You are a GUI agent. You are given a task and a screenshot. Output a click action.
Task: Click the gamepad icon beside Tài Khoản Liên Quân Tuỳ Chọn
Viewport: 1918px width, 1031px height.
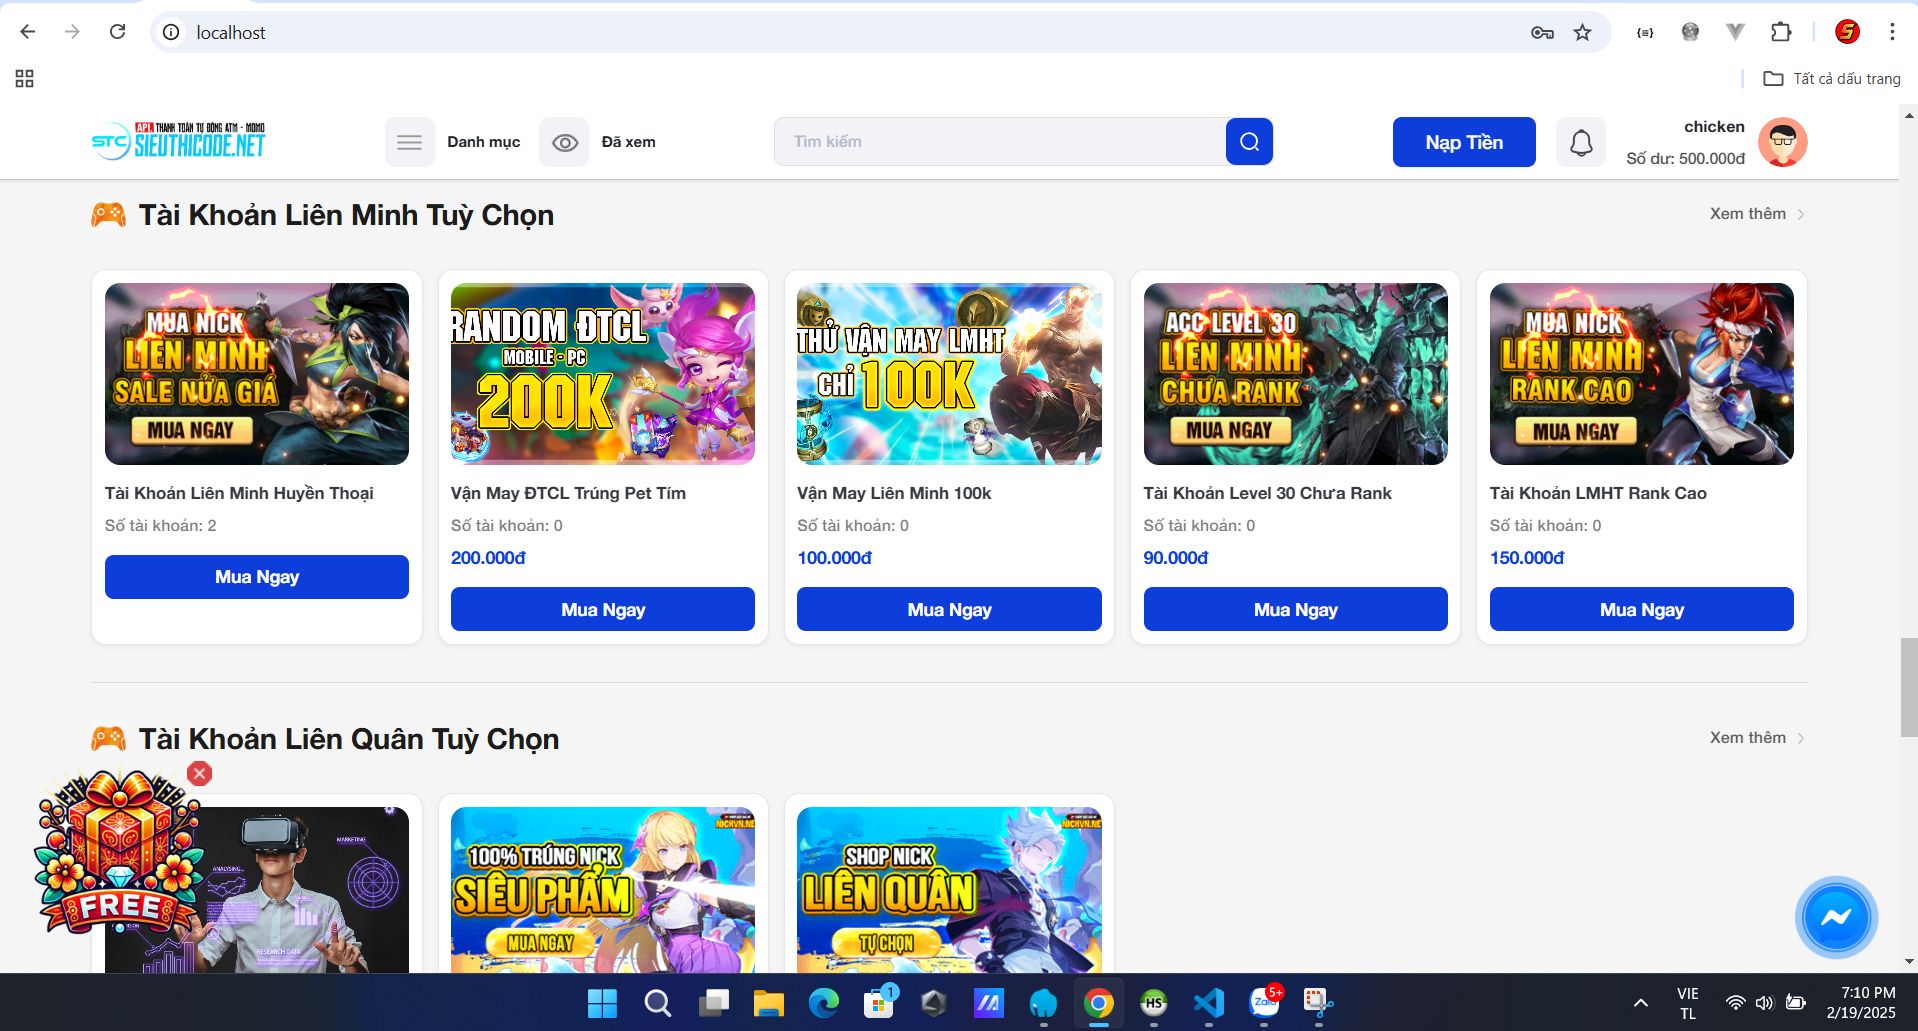click(x=110, y=738)
